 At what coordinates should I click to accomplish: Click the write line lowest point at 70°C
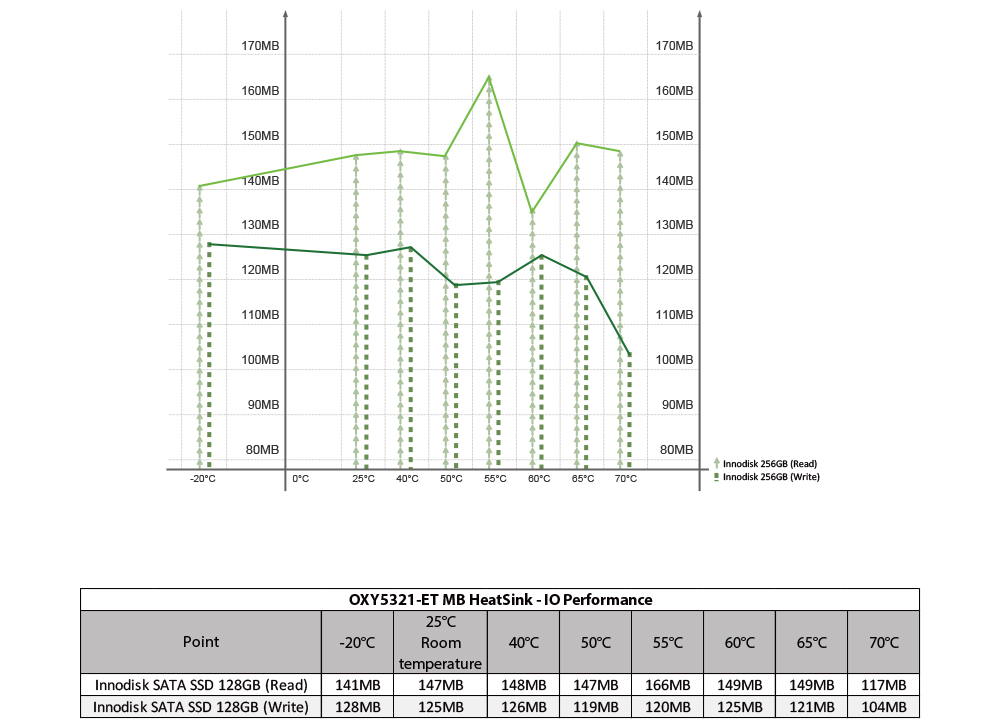[629, 354]
